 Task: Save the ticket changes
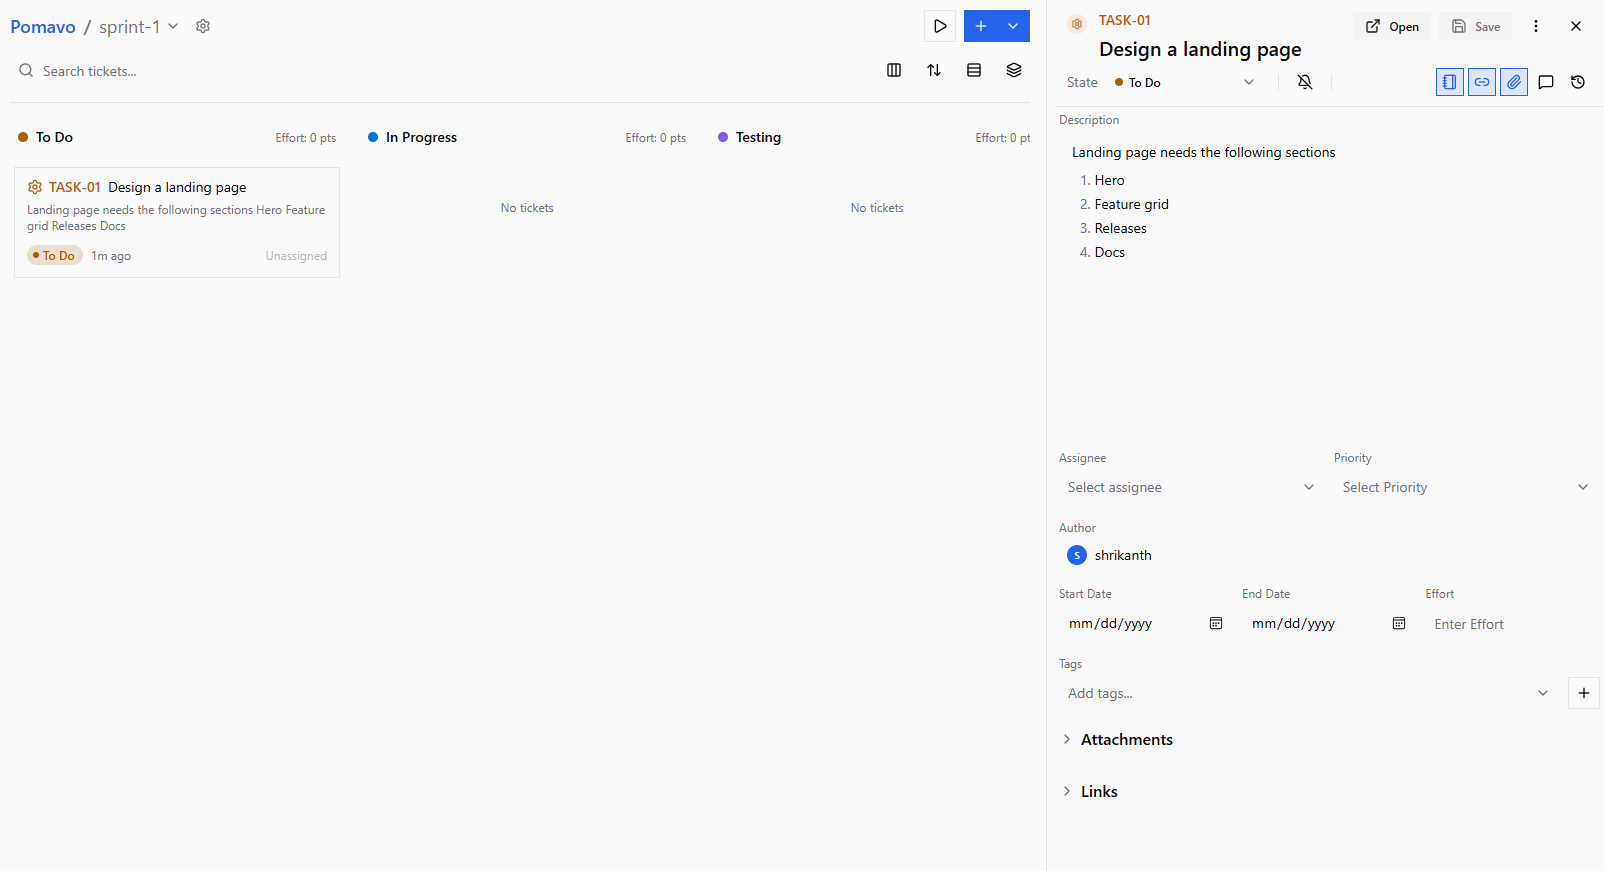tap(1476, 26)
